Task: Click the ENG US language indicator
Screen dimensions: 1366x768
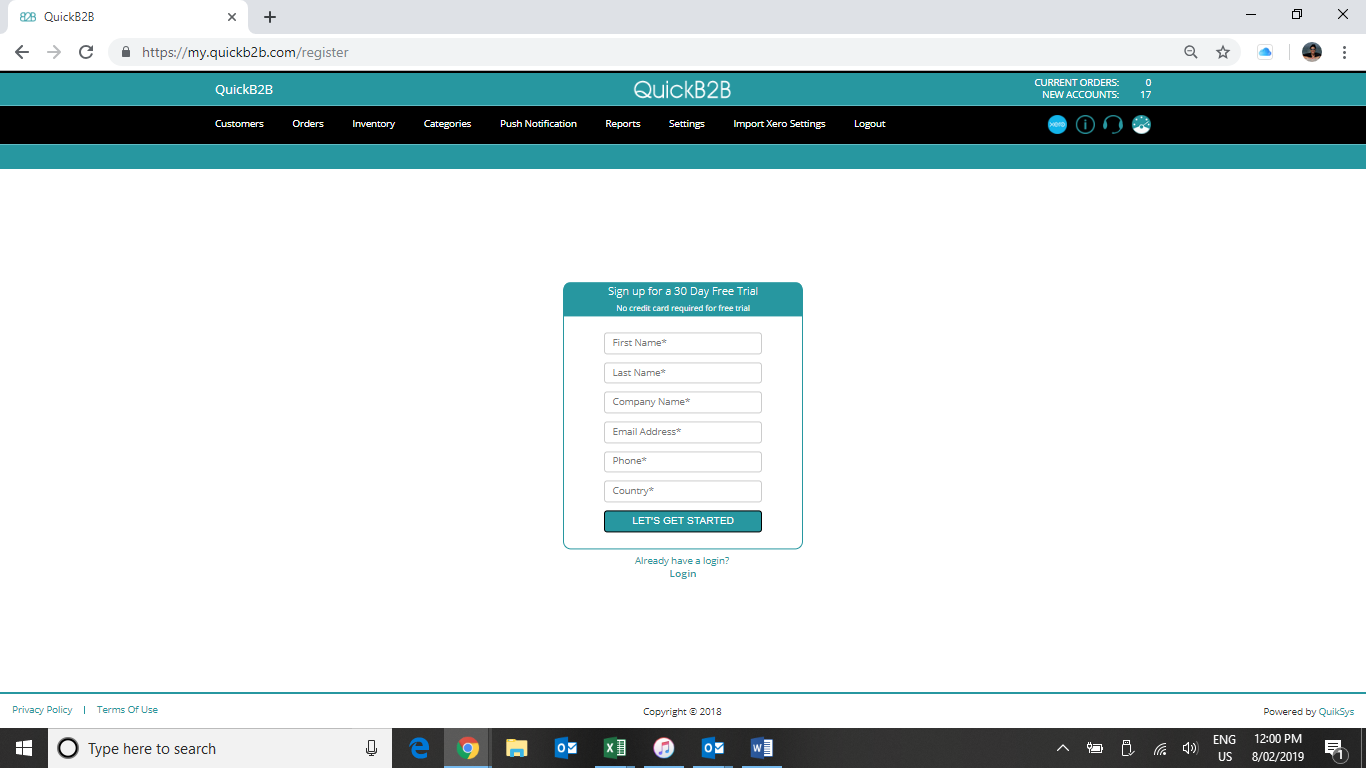Action: point(1225,748)
